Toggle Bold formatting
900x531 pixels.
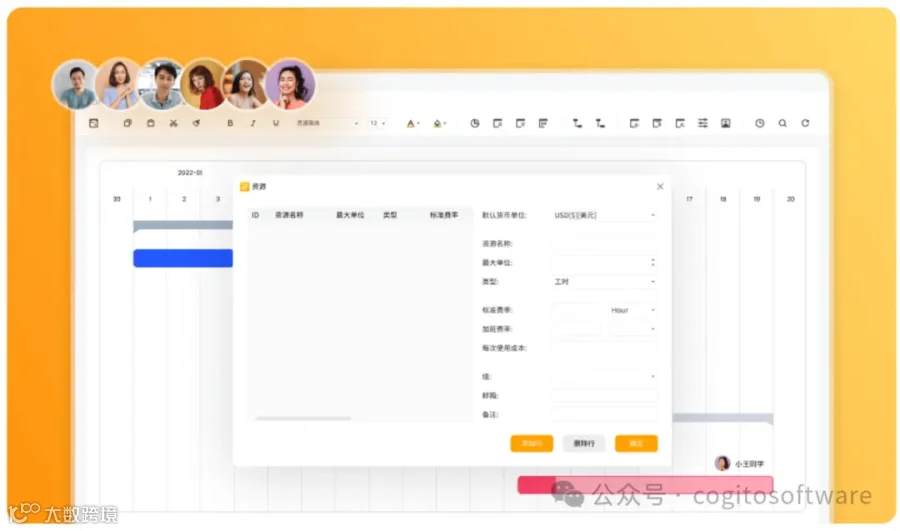(x=230, y=123)
